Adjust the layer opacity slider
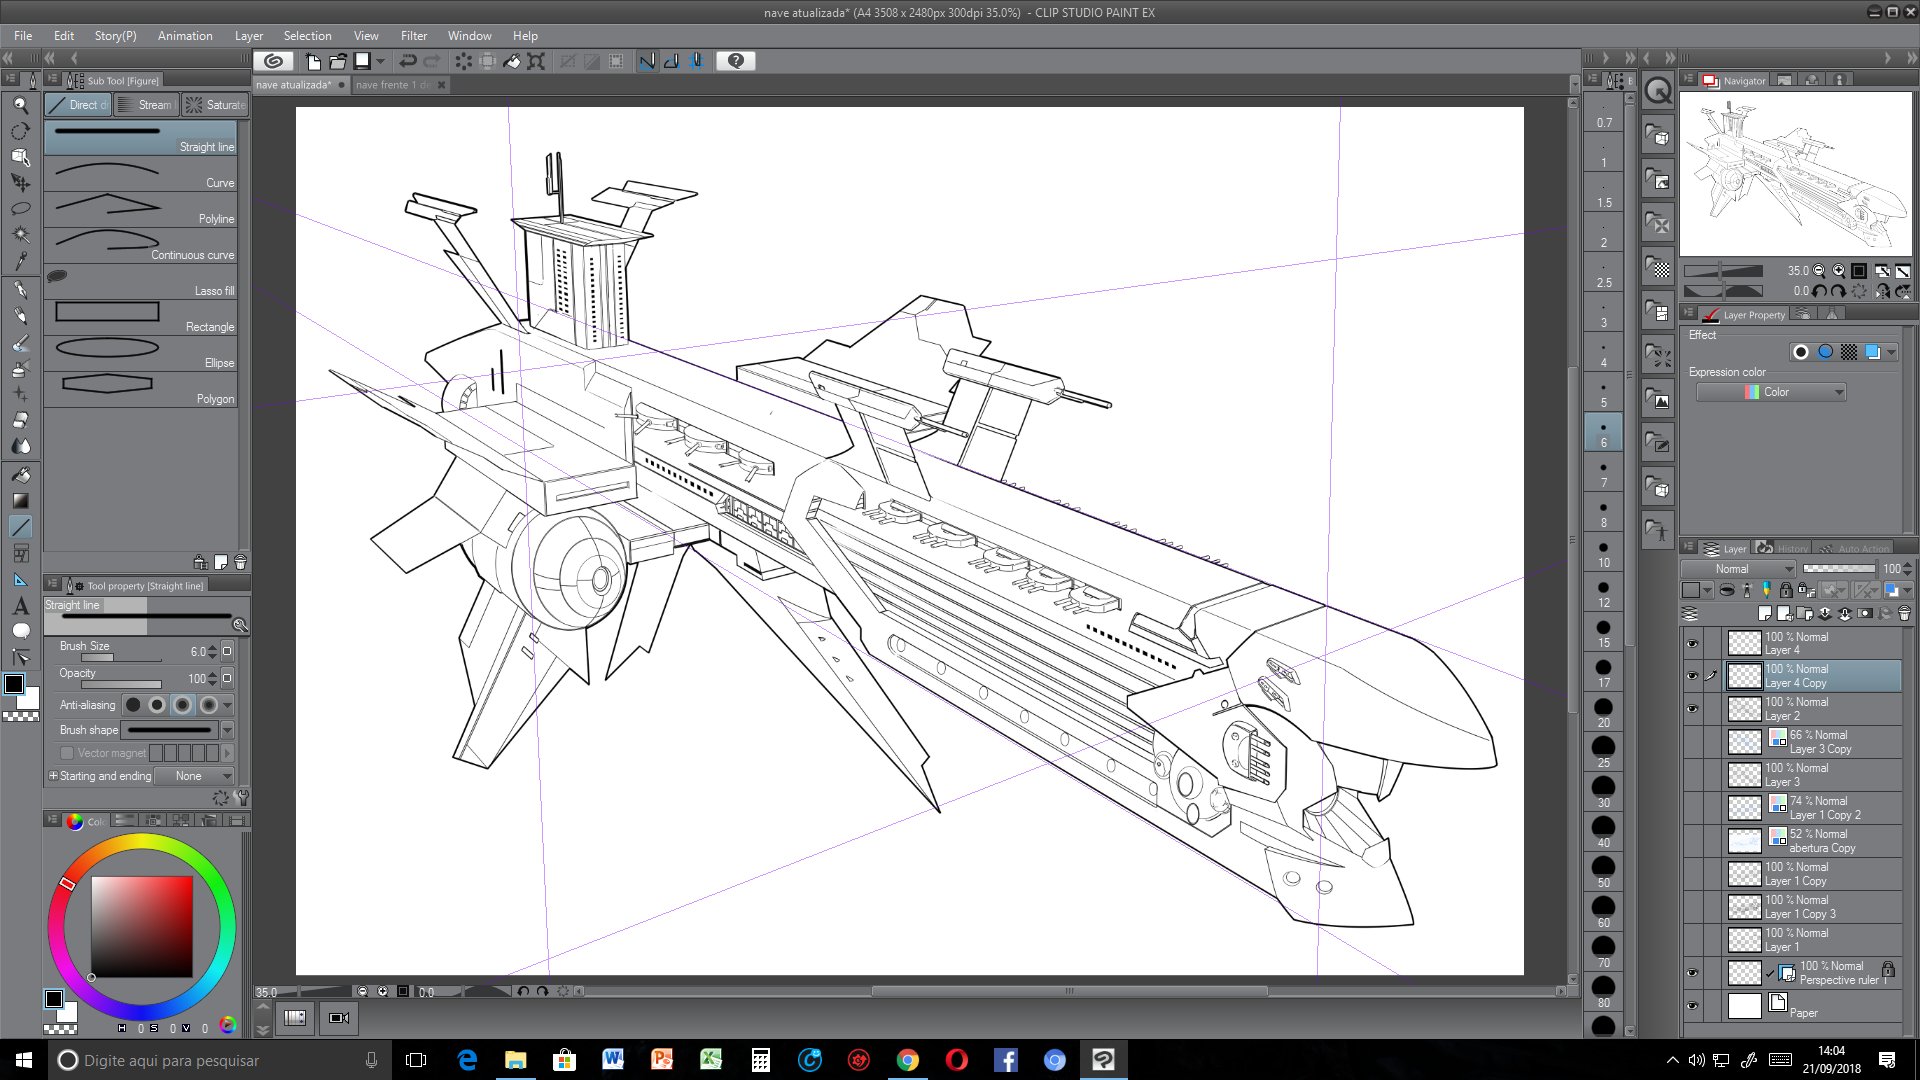This screenshot has height=1080, width=1920. coord(1839,568)
